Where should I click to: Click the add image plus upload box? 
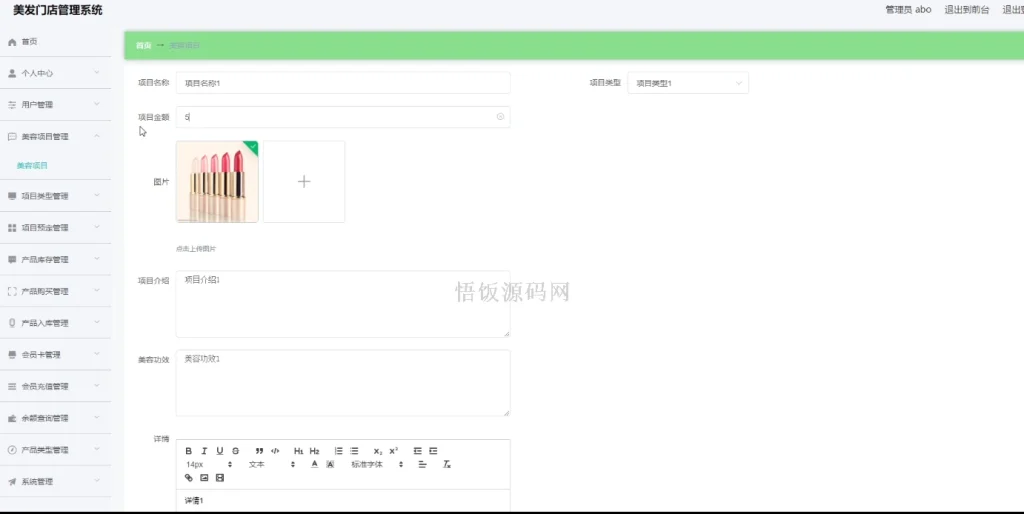[x=304, y=182]
